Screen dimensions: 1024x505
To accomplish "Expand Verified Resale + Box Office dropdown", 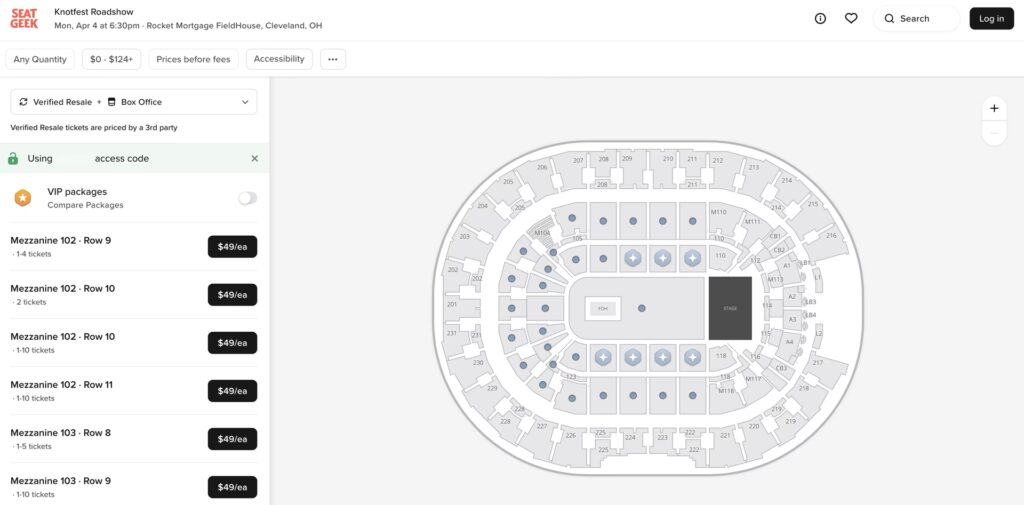I will coord(134,102).
